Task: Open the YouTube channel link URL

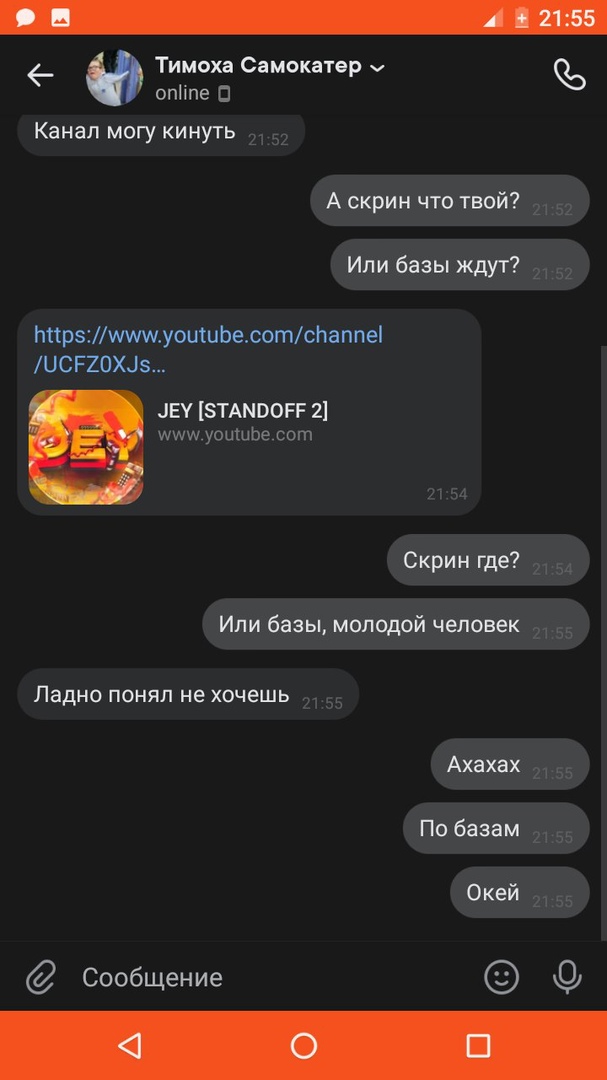Action: (x=208, y=350)
